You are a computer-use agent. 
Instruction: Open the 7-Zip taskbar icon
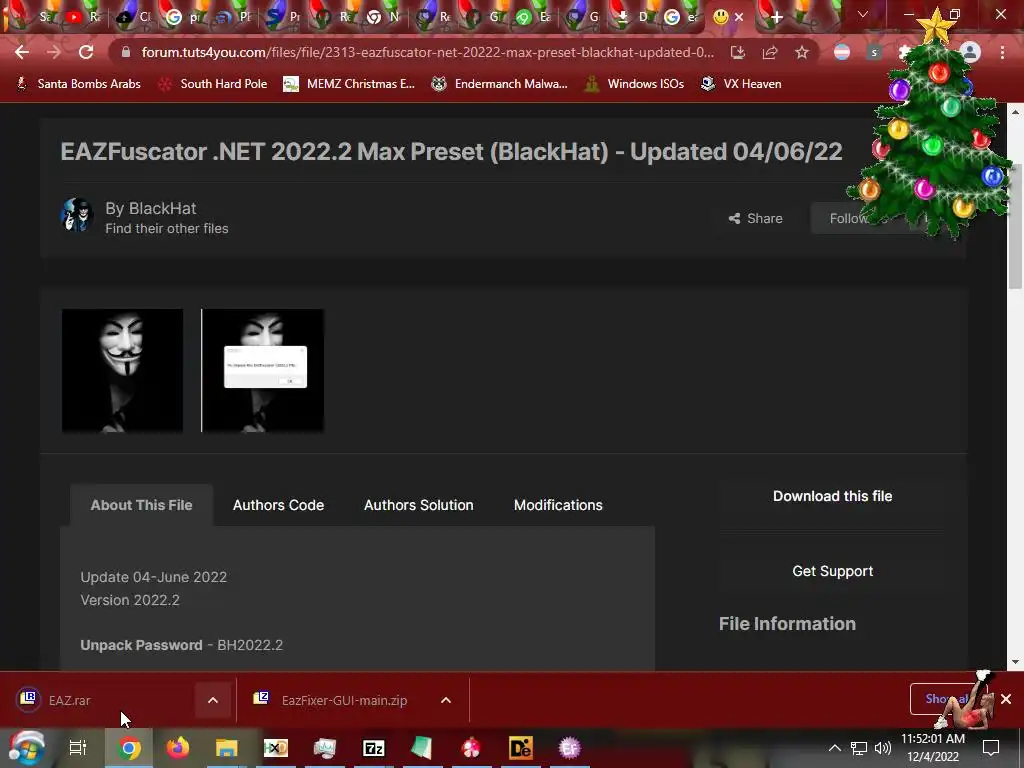(374, 748)
